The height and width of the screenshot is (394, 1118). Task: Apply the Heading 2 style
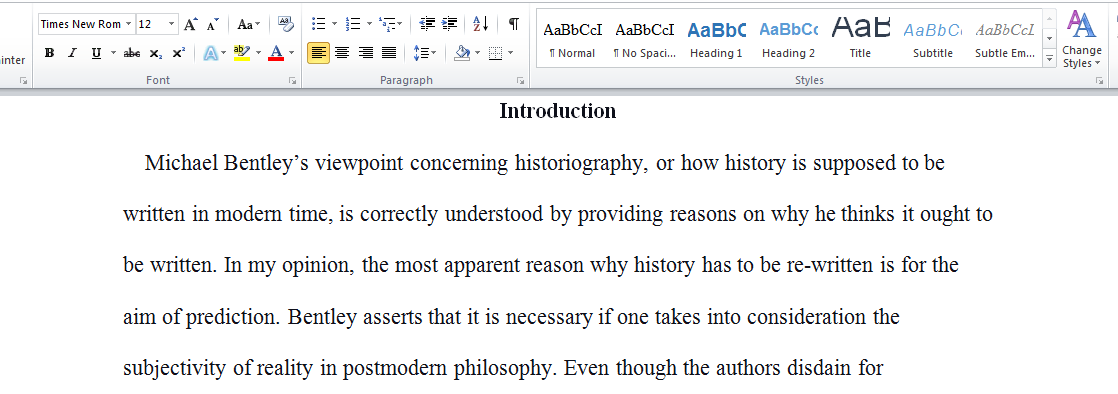(788, 38)
